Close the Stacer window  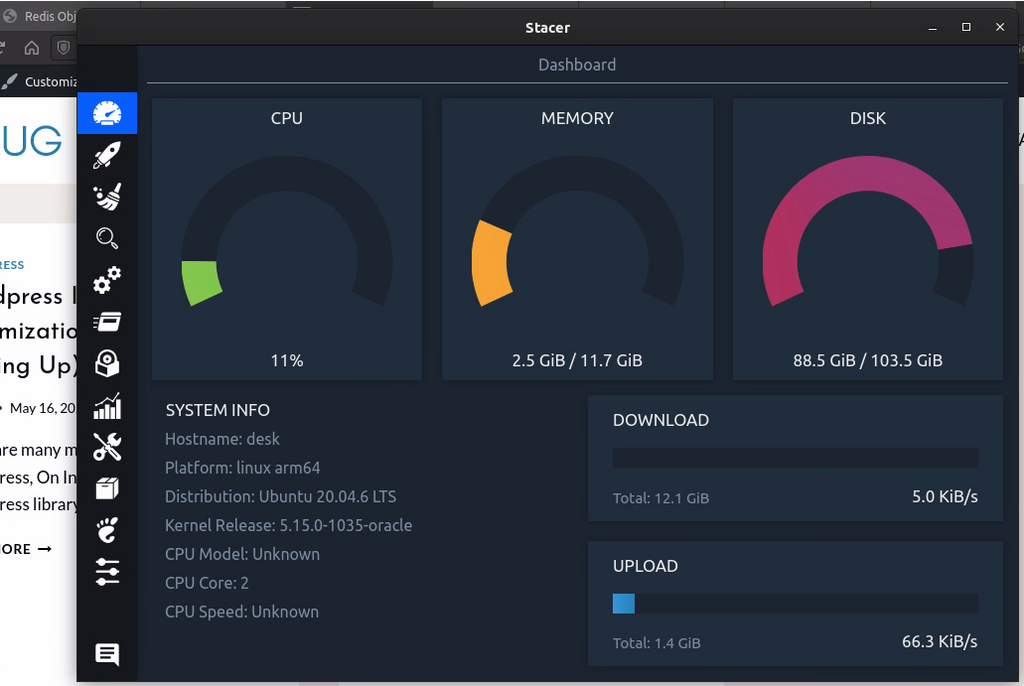click(x=1000, y=27)
